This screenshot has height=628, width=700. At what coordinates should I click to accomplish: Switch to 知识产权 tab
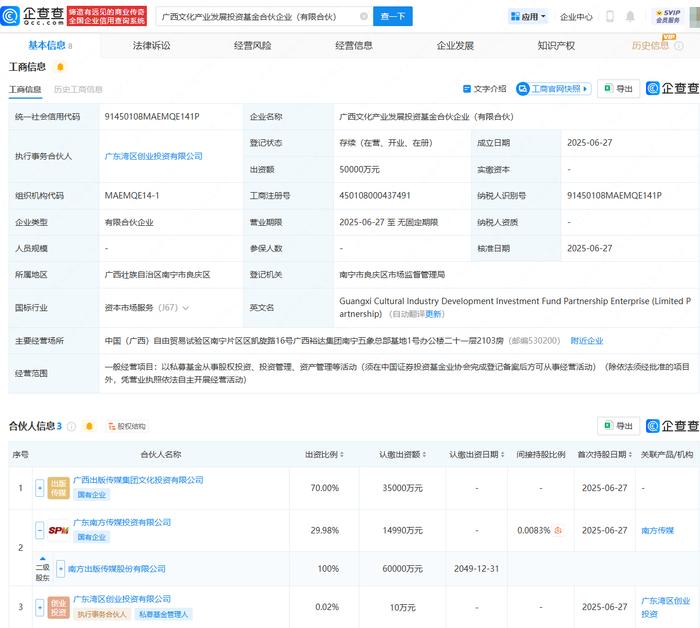pos(556,46)
